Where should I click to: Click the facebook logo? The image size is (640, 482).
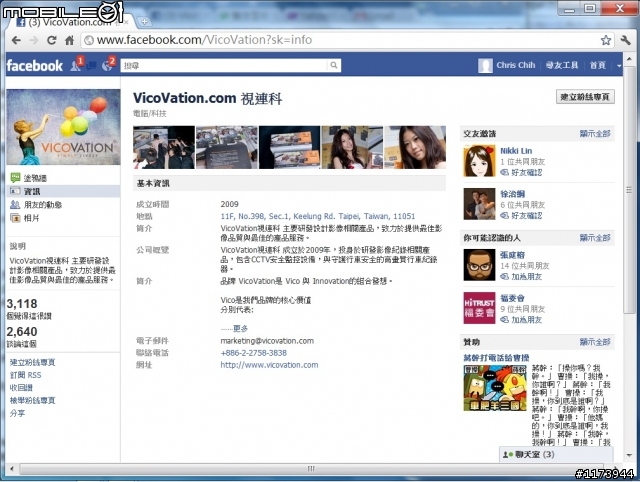point(35,65)
